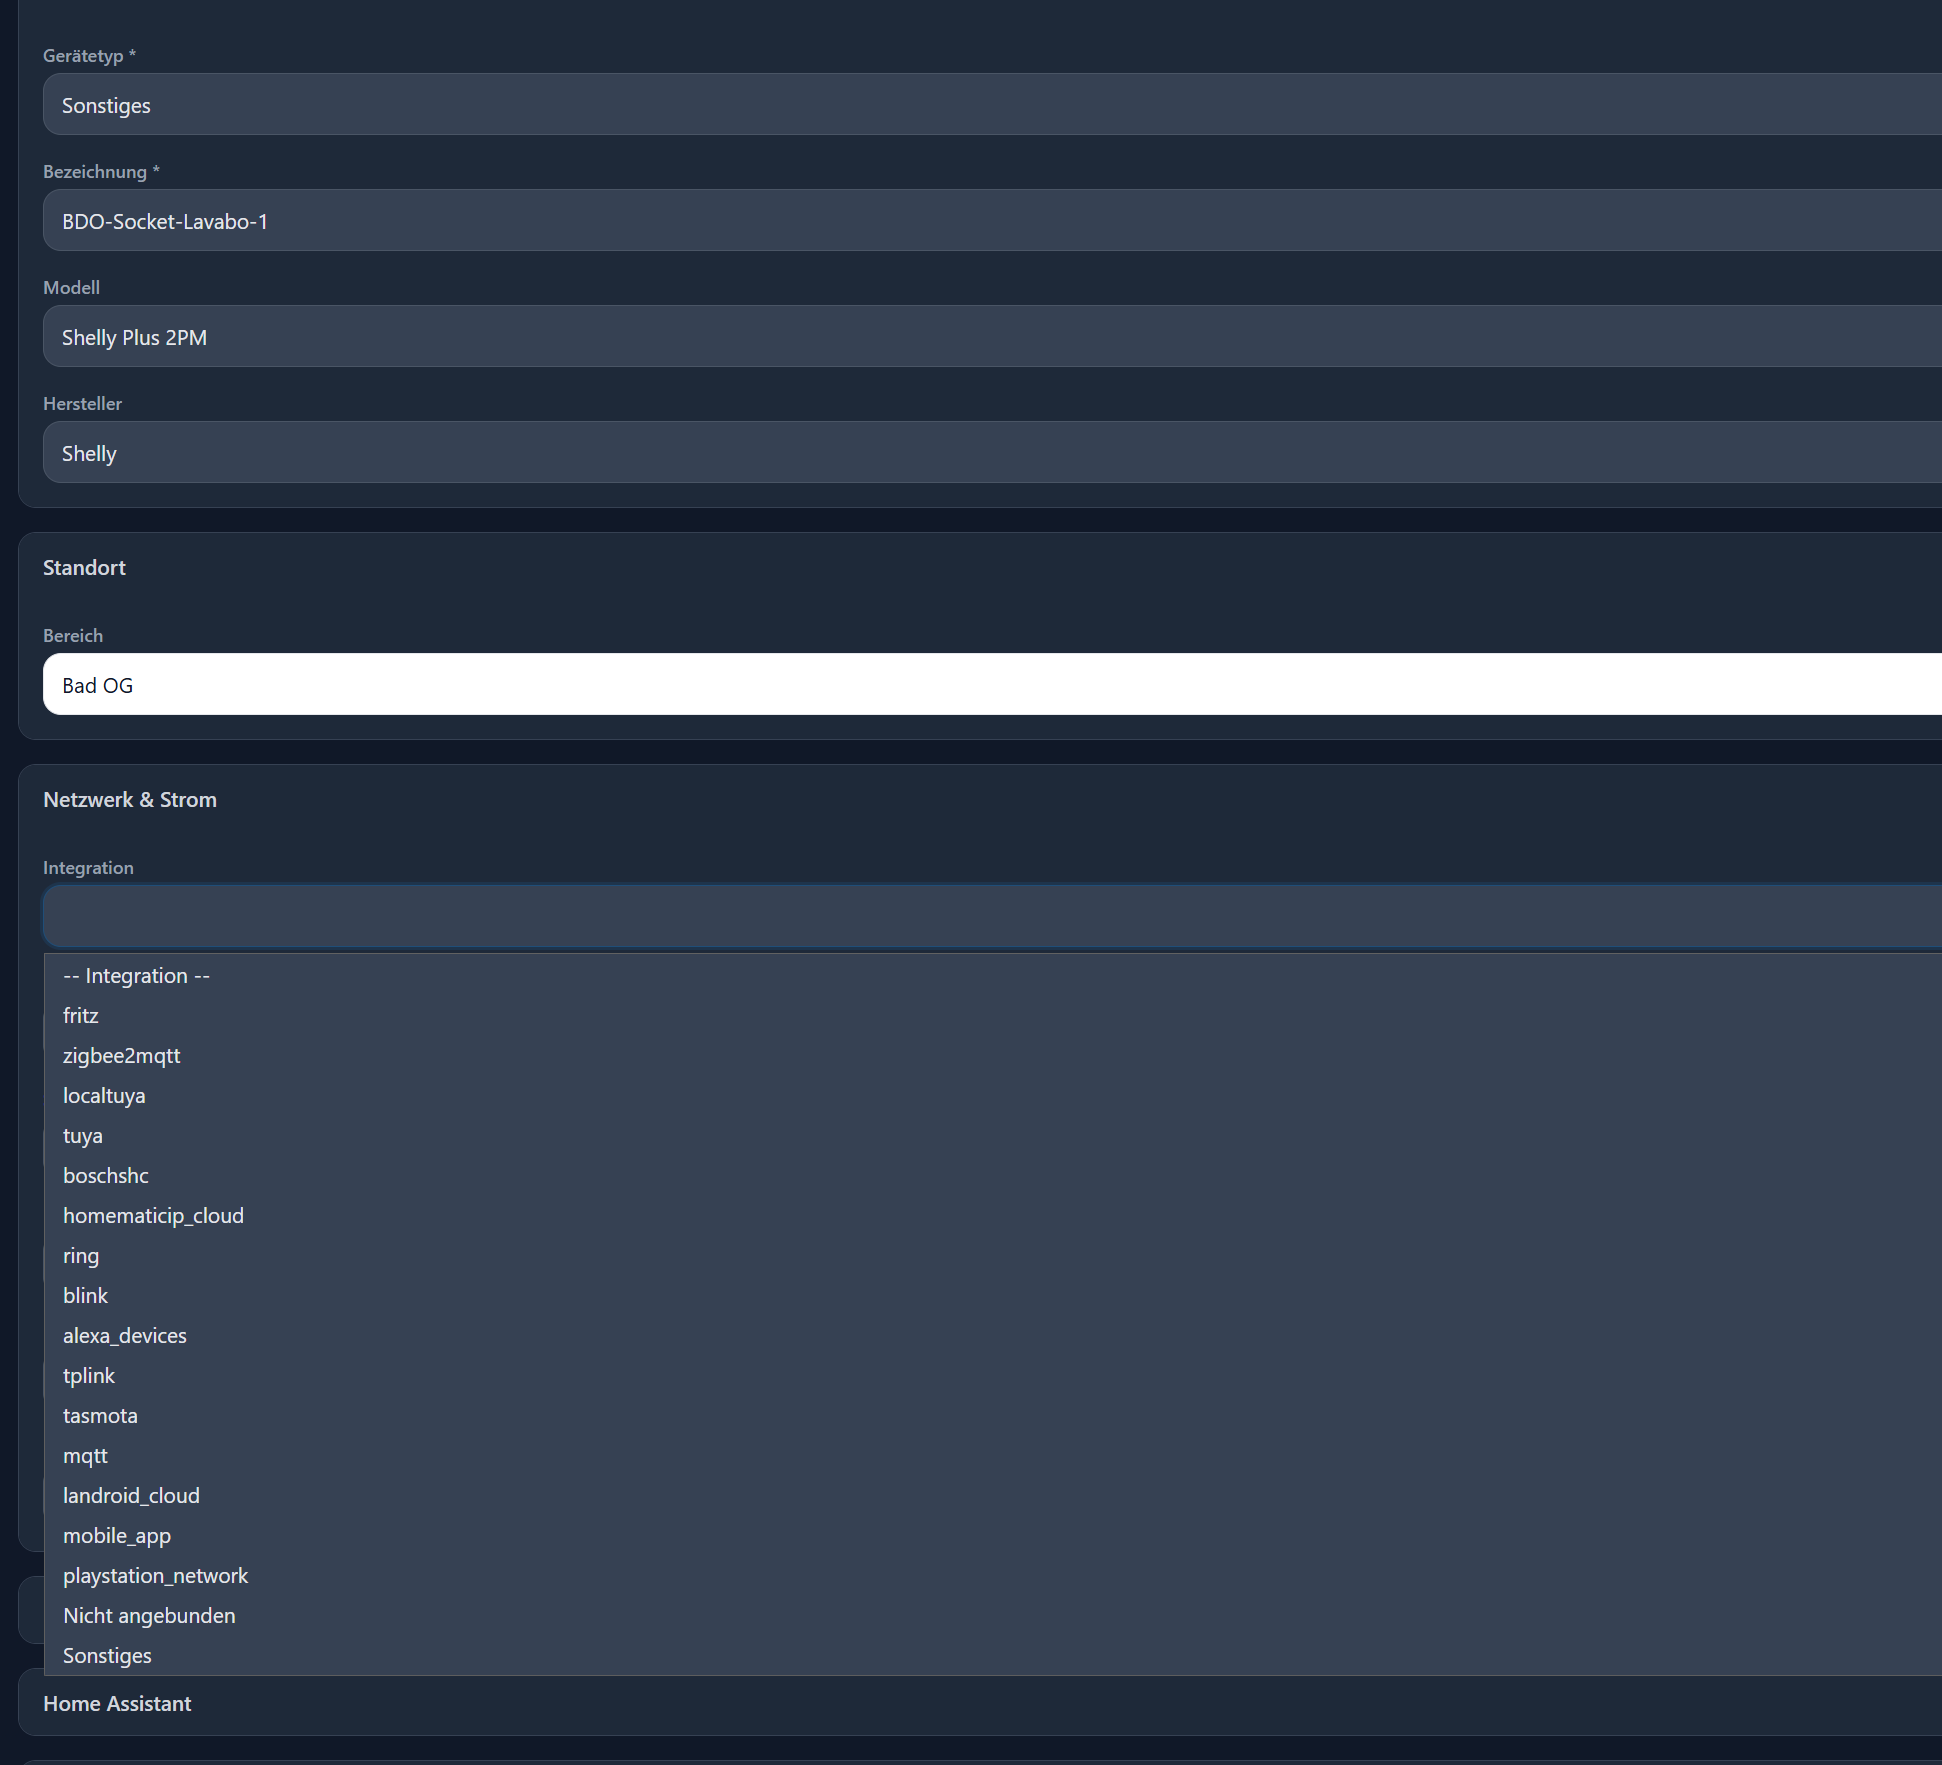Select mqtt integration option
Screen dimensions: 1942x1765
(x=85, y=1456)
